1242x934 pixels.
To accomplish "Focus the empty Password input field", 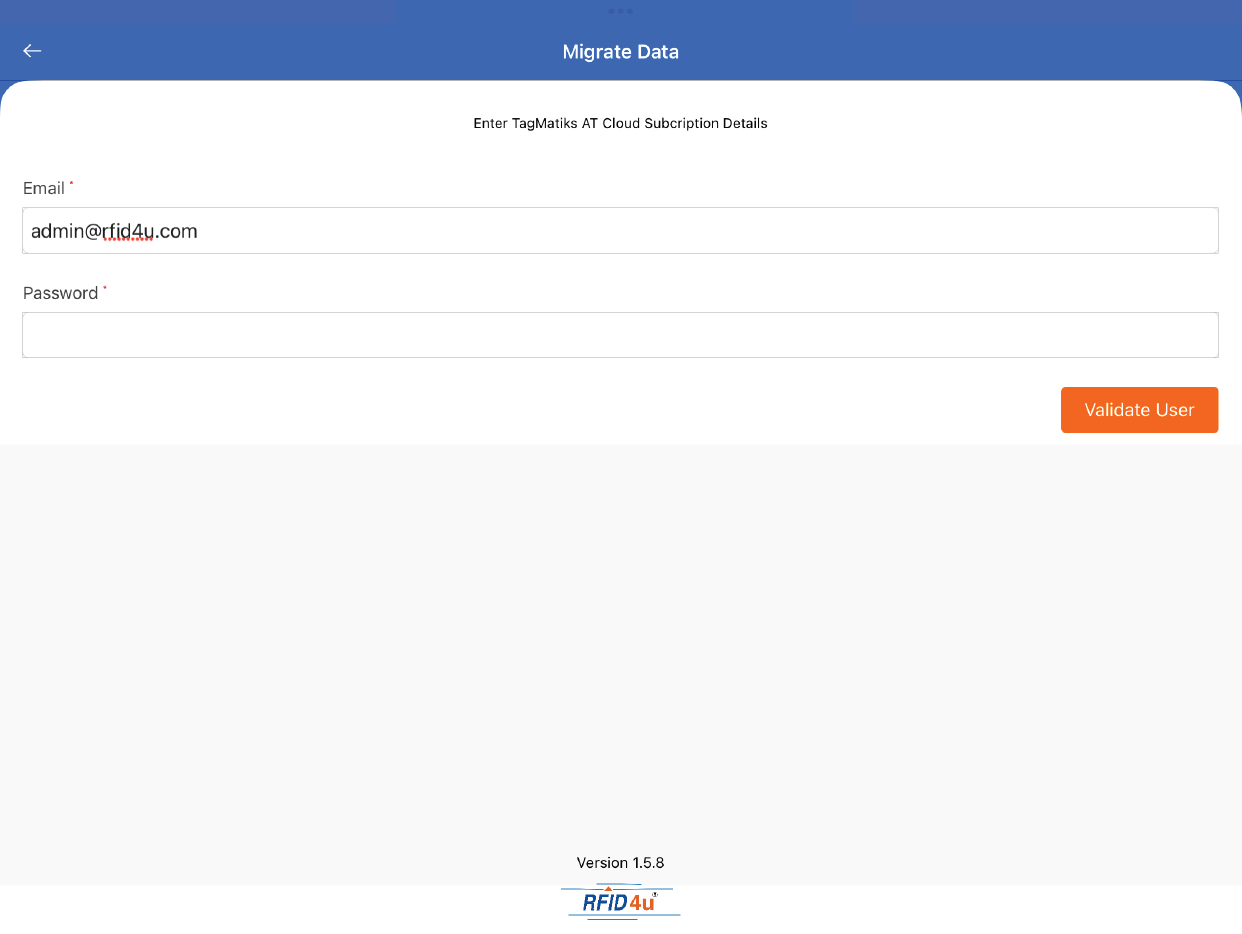I will pos(620,335).
